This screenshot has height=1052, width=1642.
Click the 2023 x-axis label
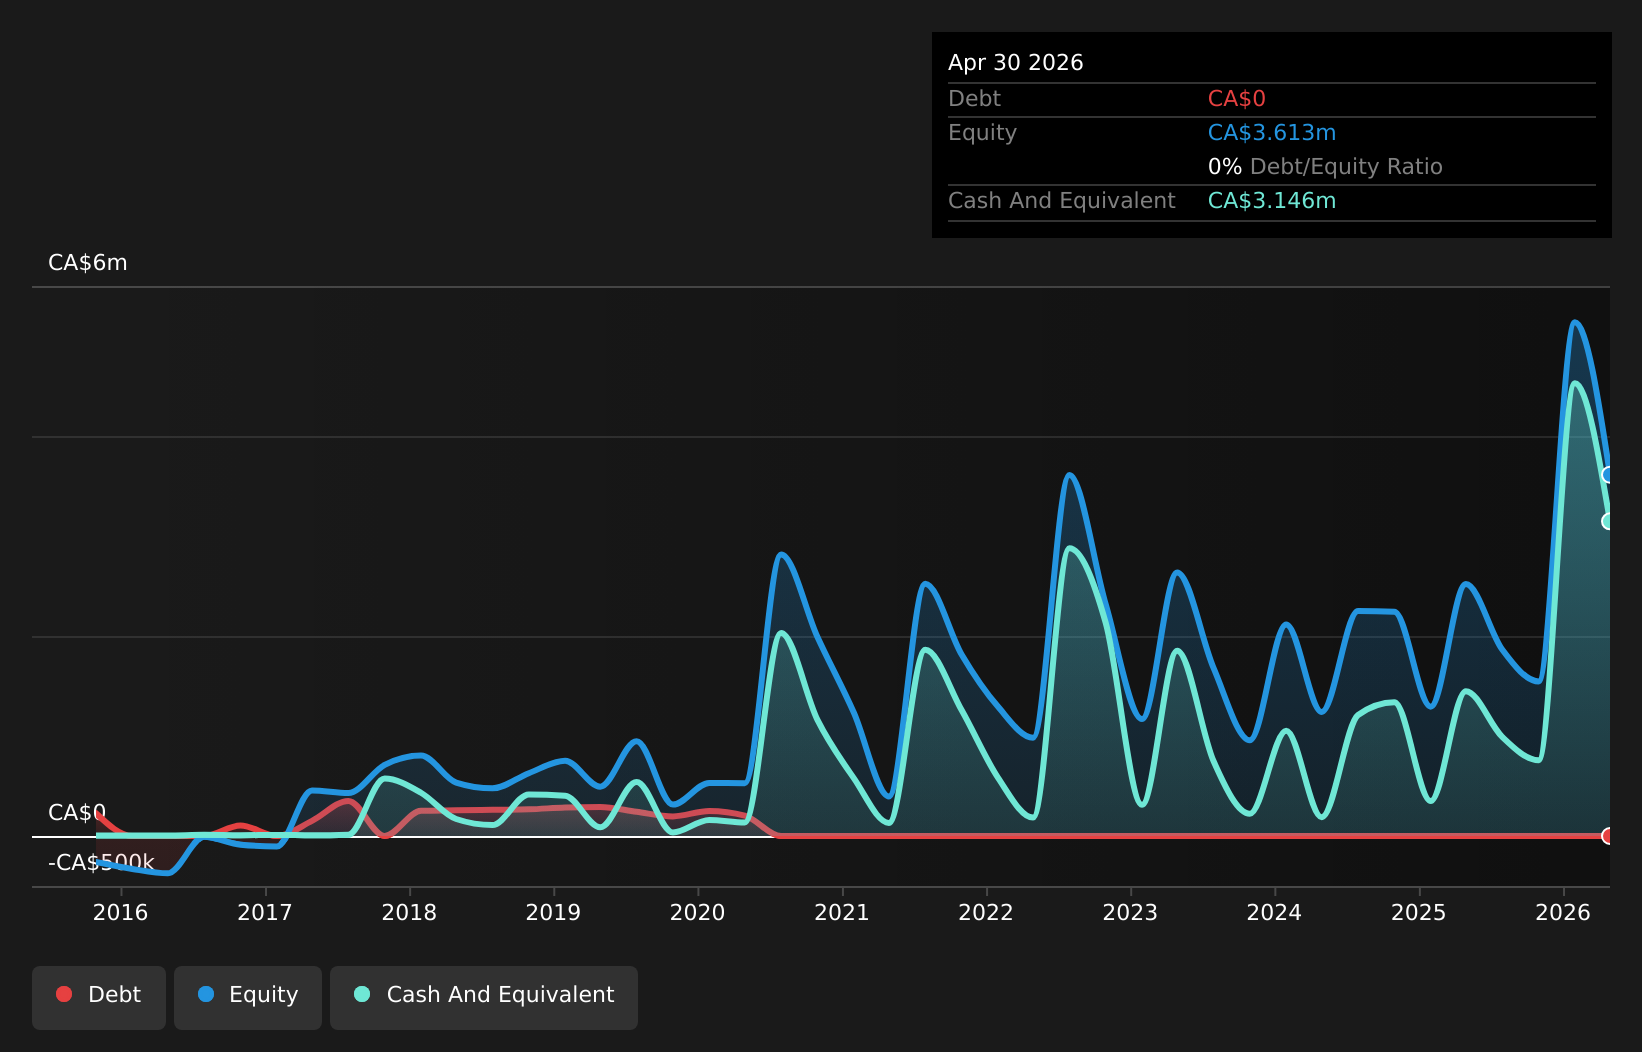click(1130, 912)
